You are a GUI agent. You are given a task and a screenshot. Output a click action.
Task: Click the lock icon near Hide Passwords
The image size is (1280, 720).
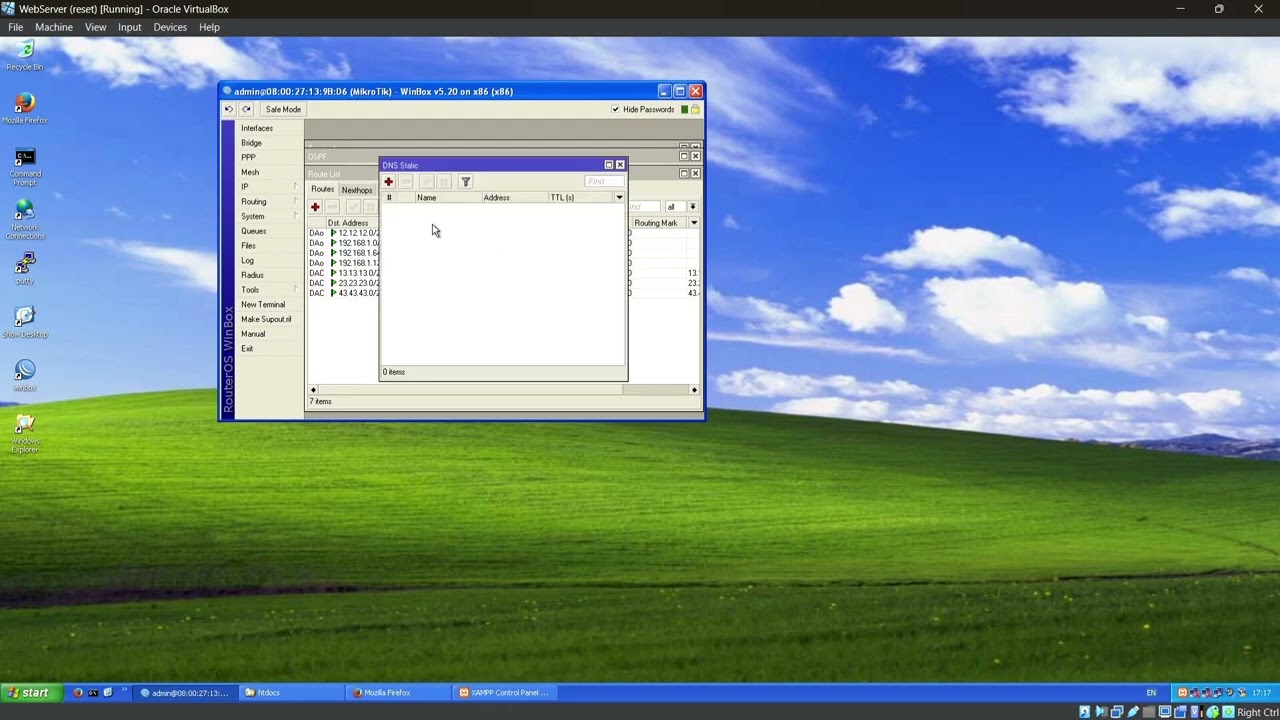tap(695, 109)
